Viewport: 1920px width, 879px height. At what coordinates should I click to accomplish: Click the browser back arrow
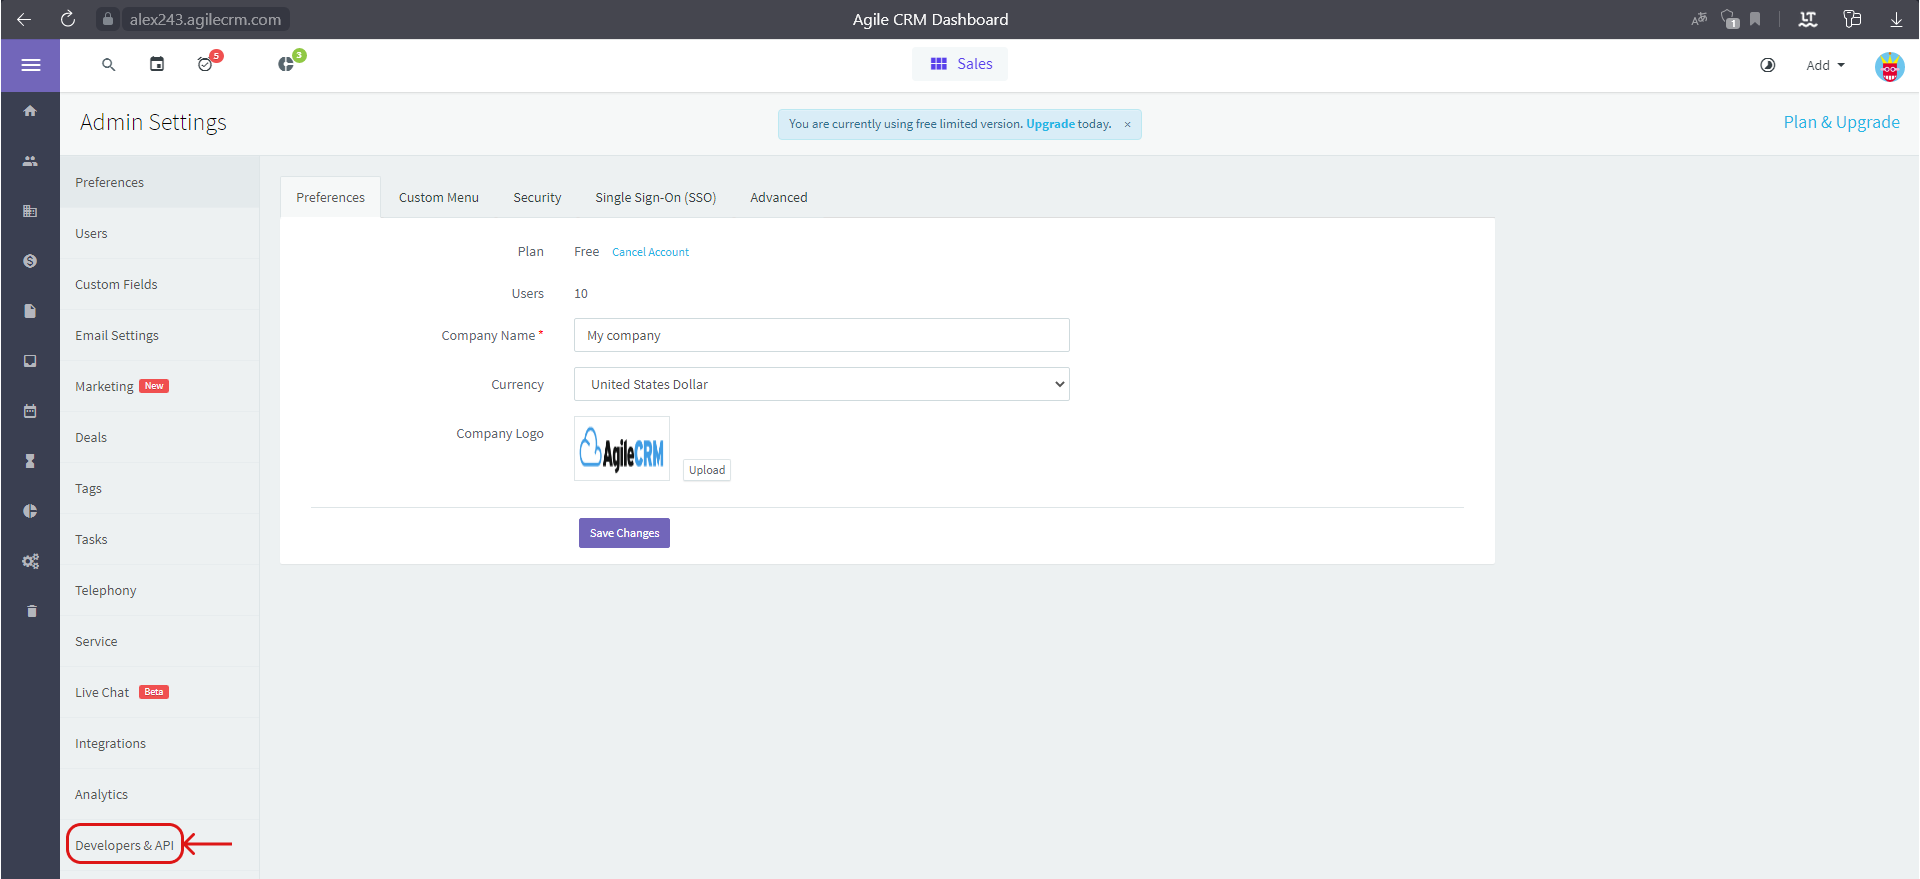coord(24,19)
